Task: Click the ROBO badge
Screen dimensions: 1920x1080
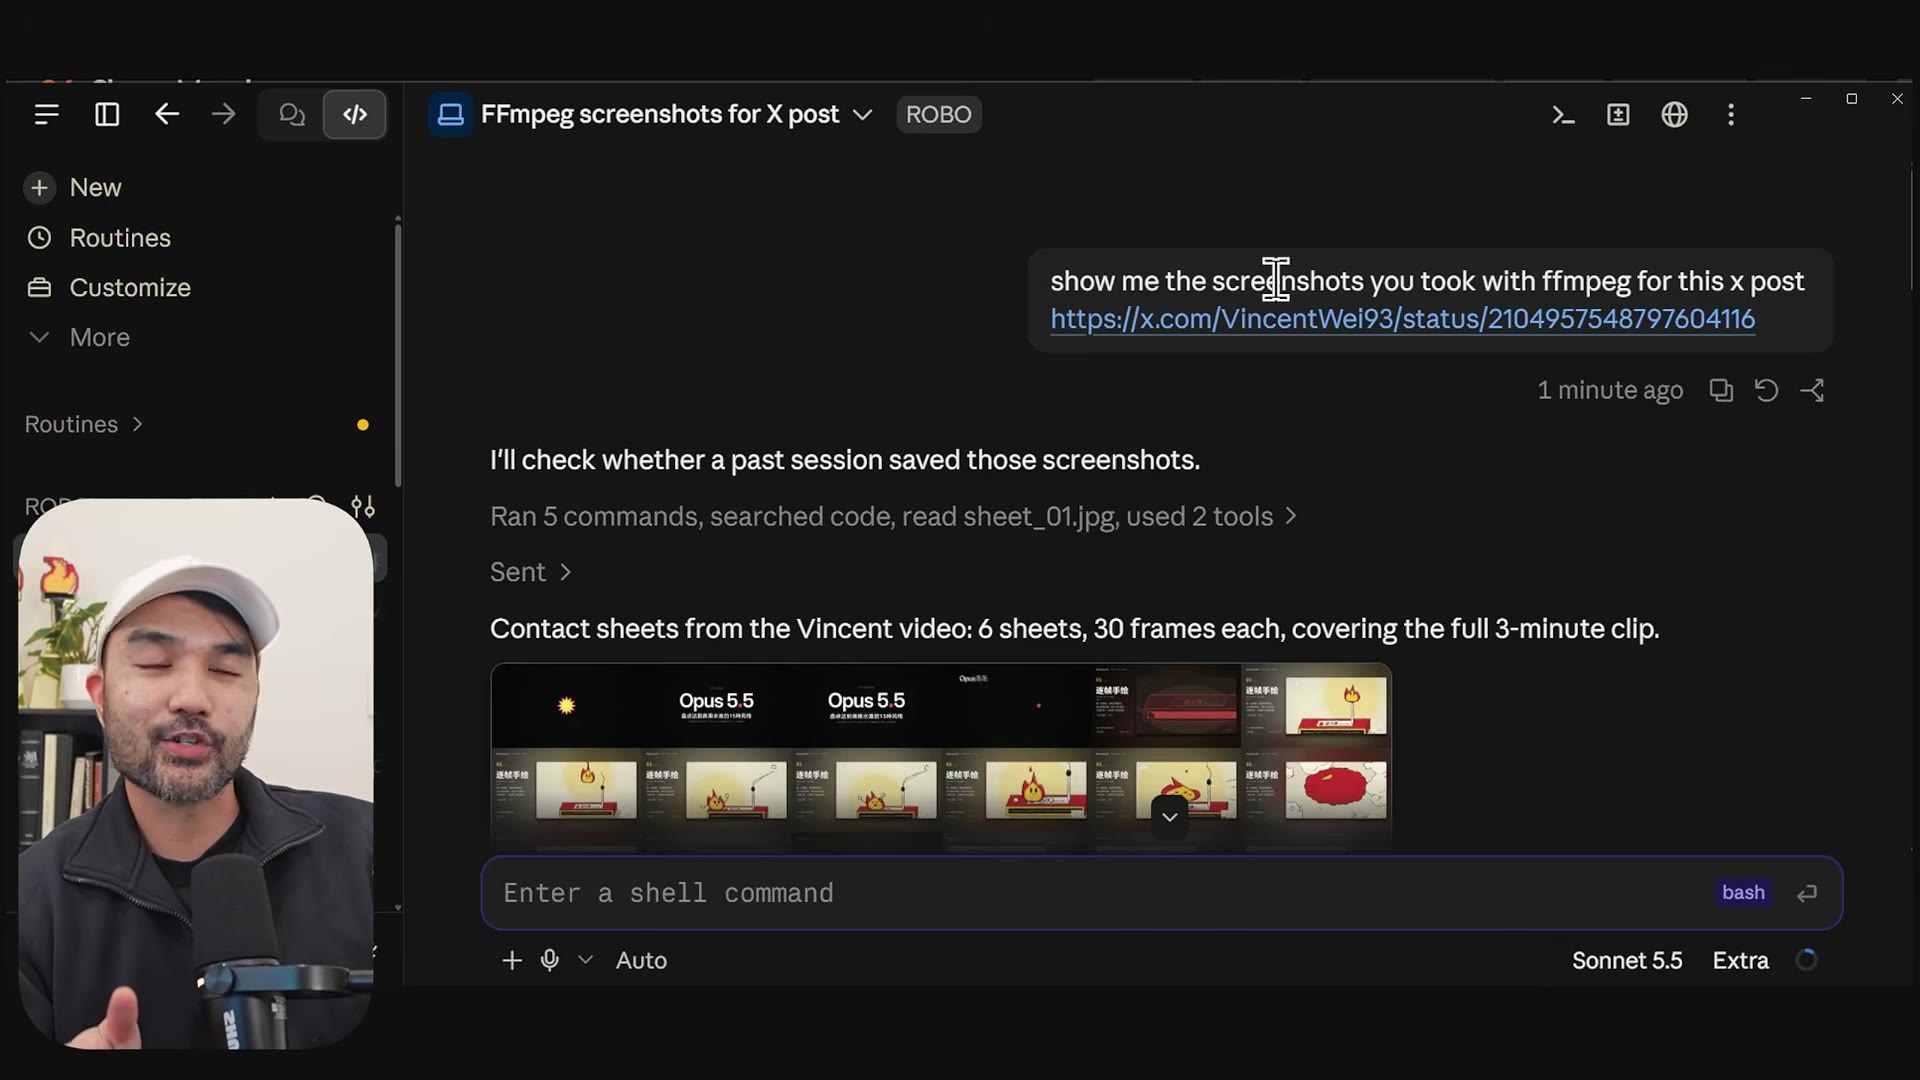Action: click(x=938, y=115)
